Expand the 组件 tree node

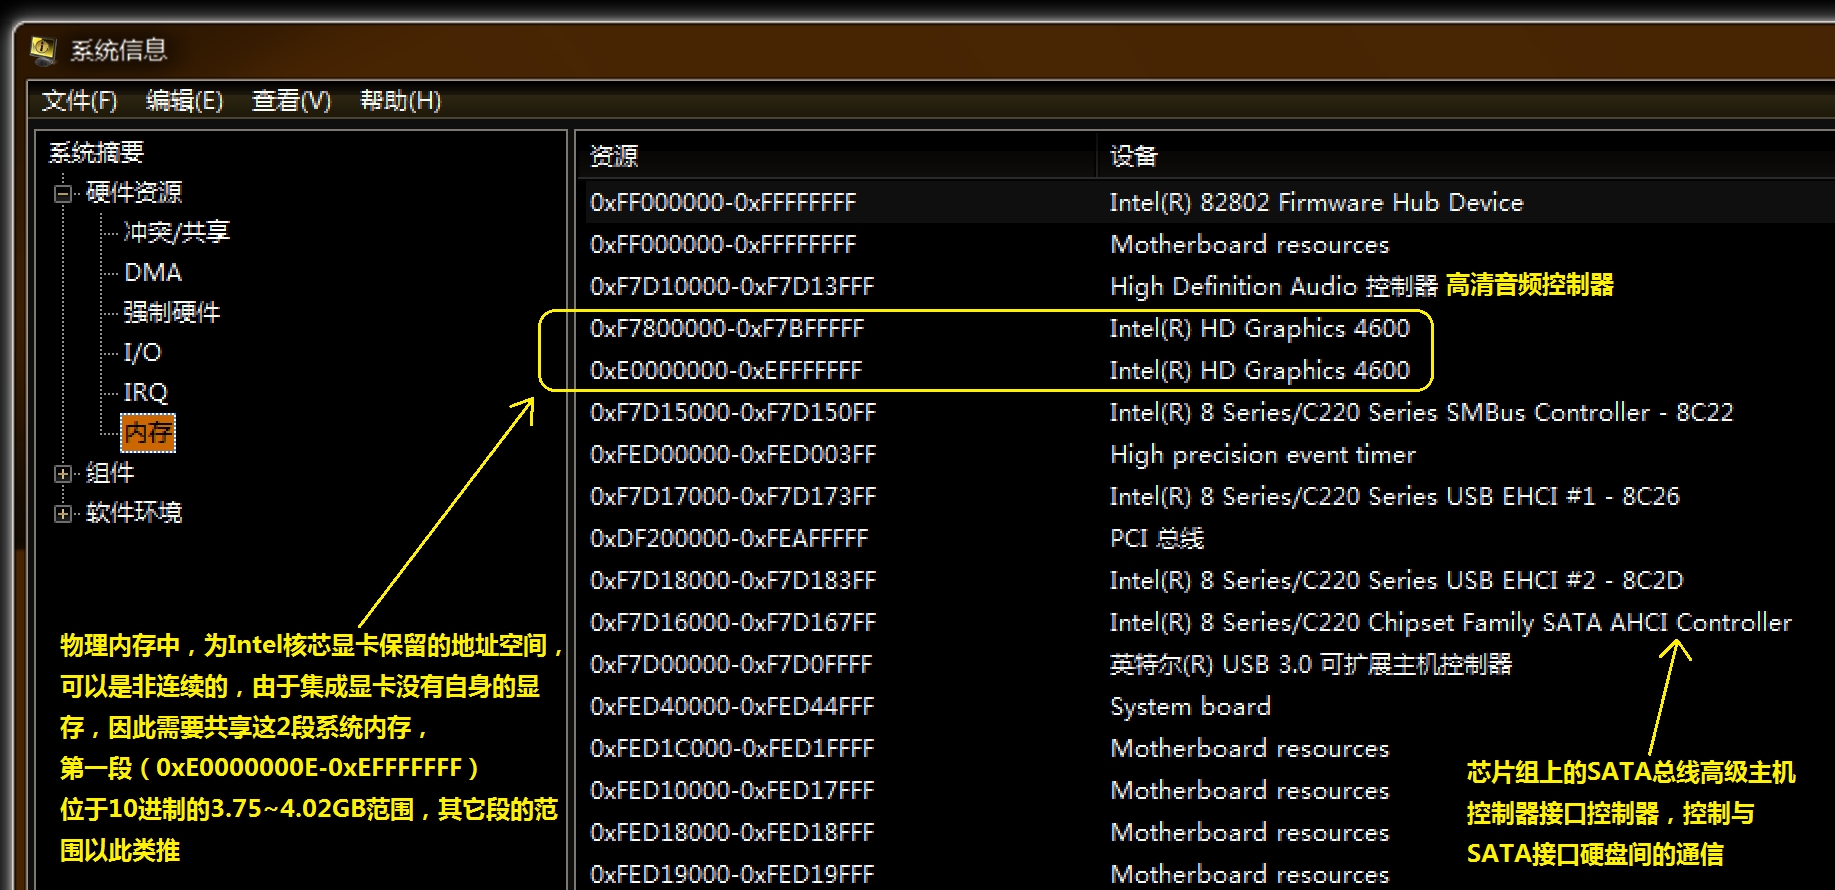[x=63, y=474]
